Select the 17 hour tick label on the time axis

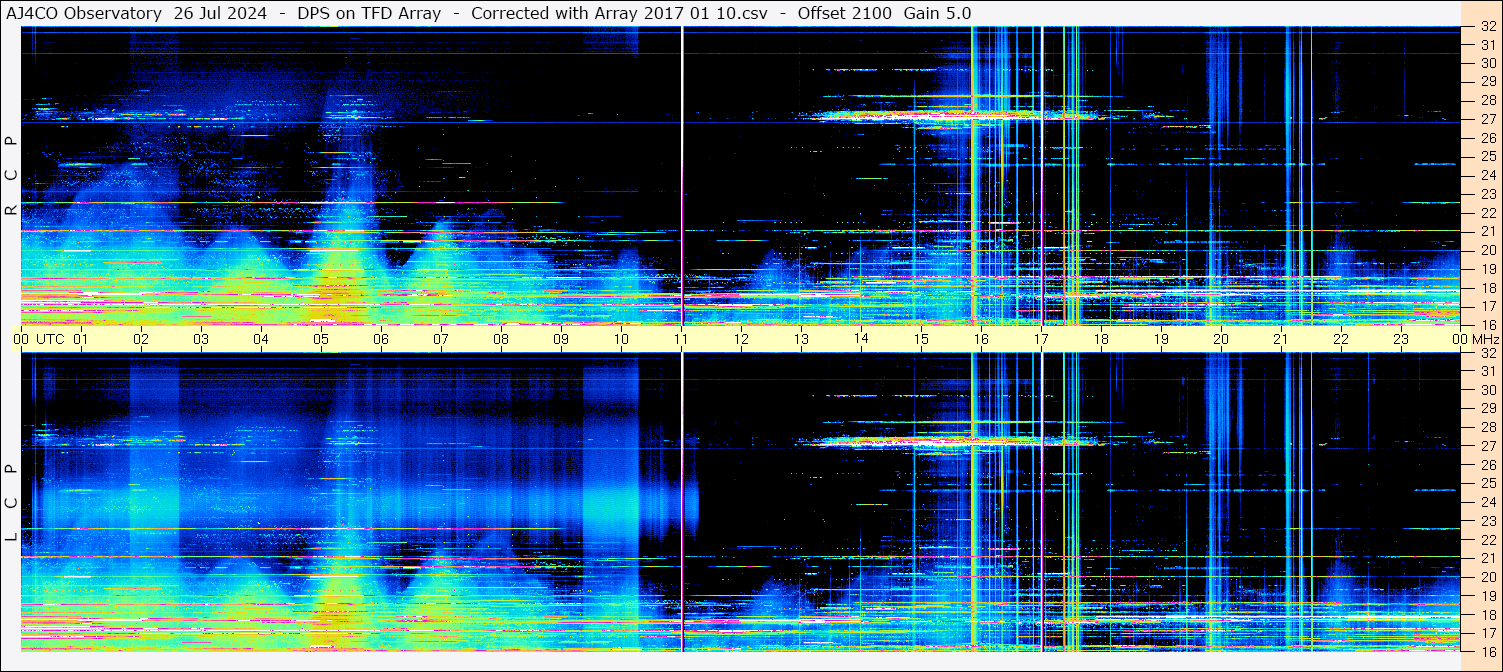[1041, 339]
